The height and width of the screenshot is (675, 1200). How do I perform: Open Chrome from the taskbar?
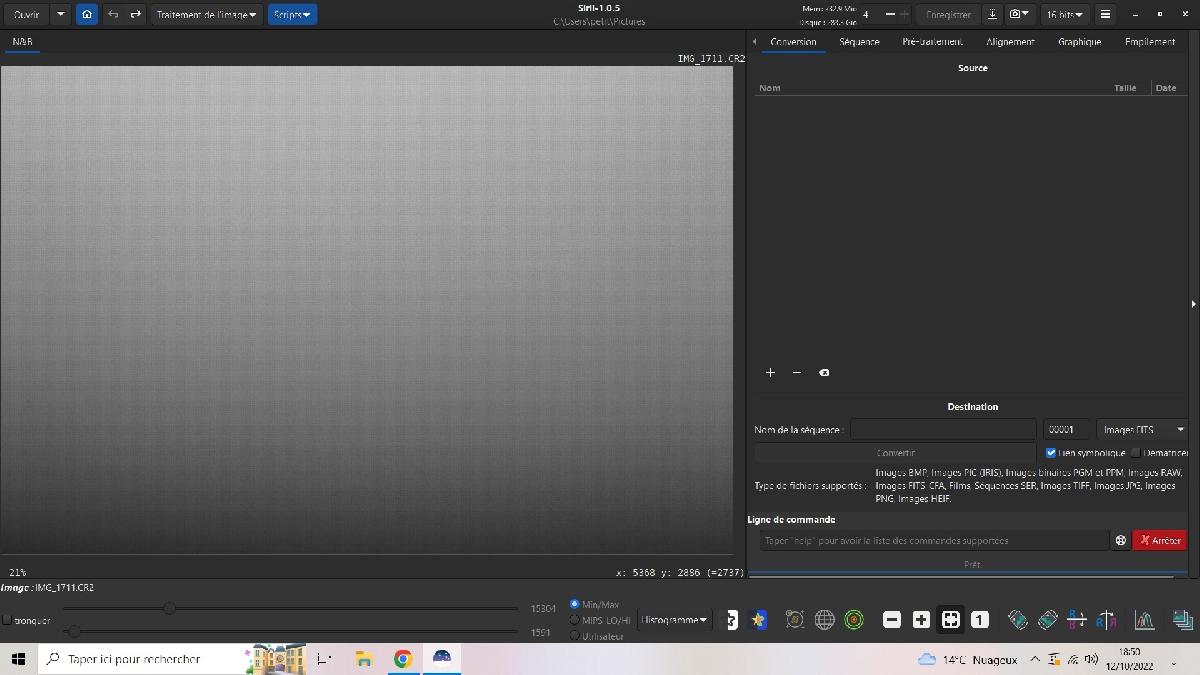pyautogui.click(x=402, y=659)
